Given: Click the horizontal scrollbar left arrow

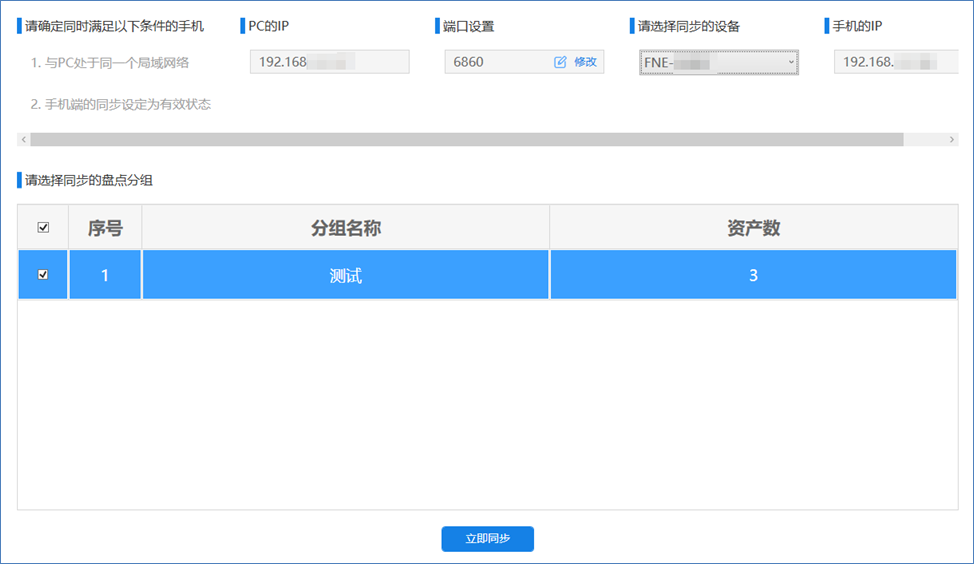Looking at the screenshot, I should click(24, 140).
